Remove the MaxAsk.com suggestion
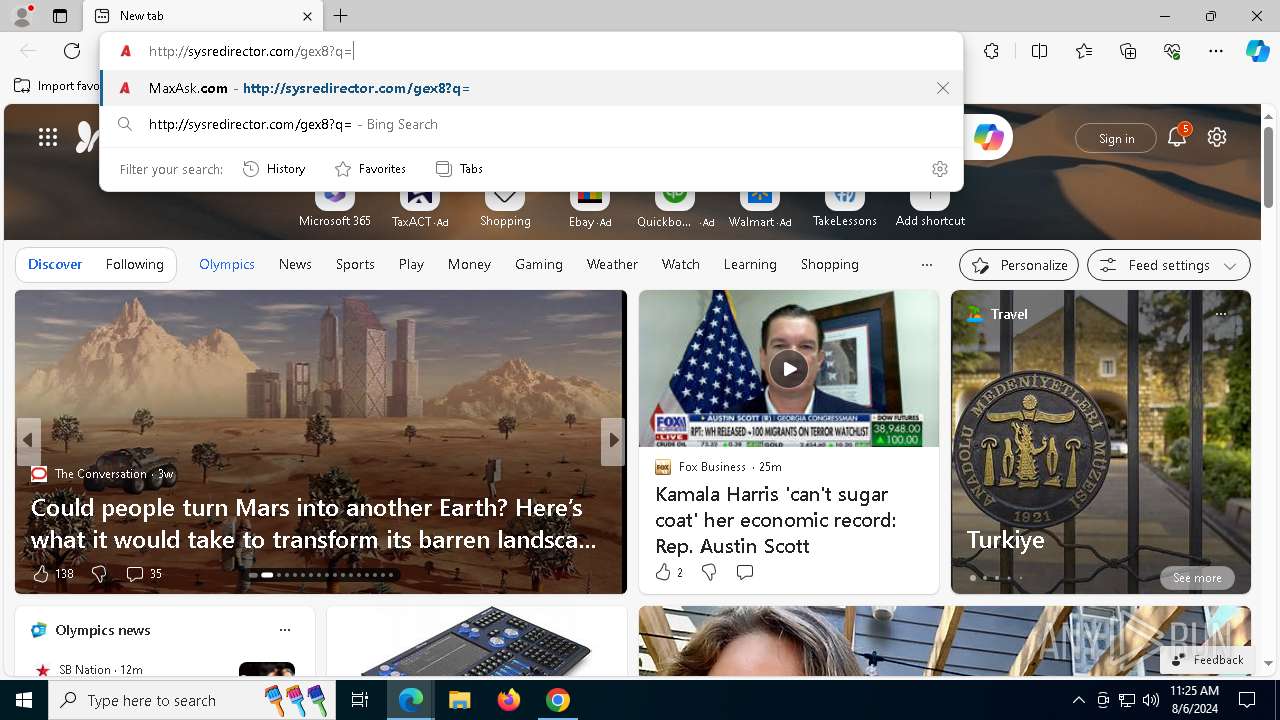Image resolution: width=1280 pixels, height=720 pixels. coord(943,88)
